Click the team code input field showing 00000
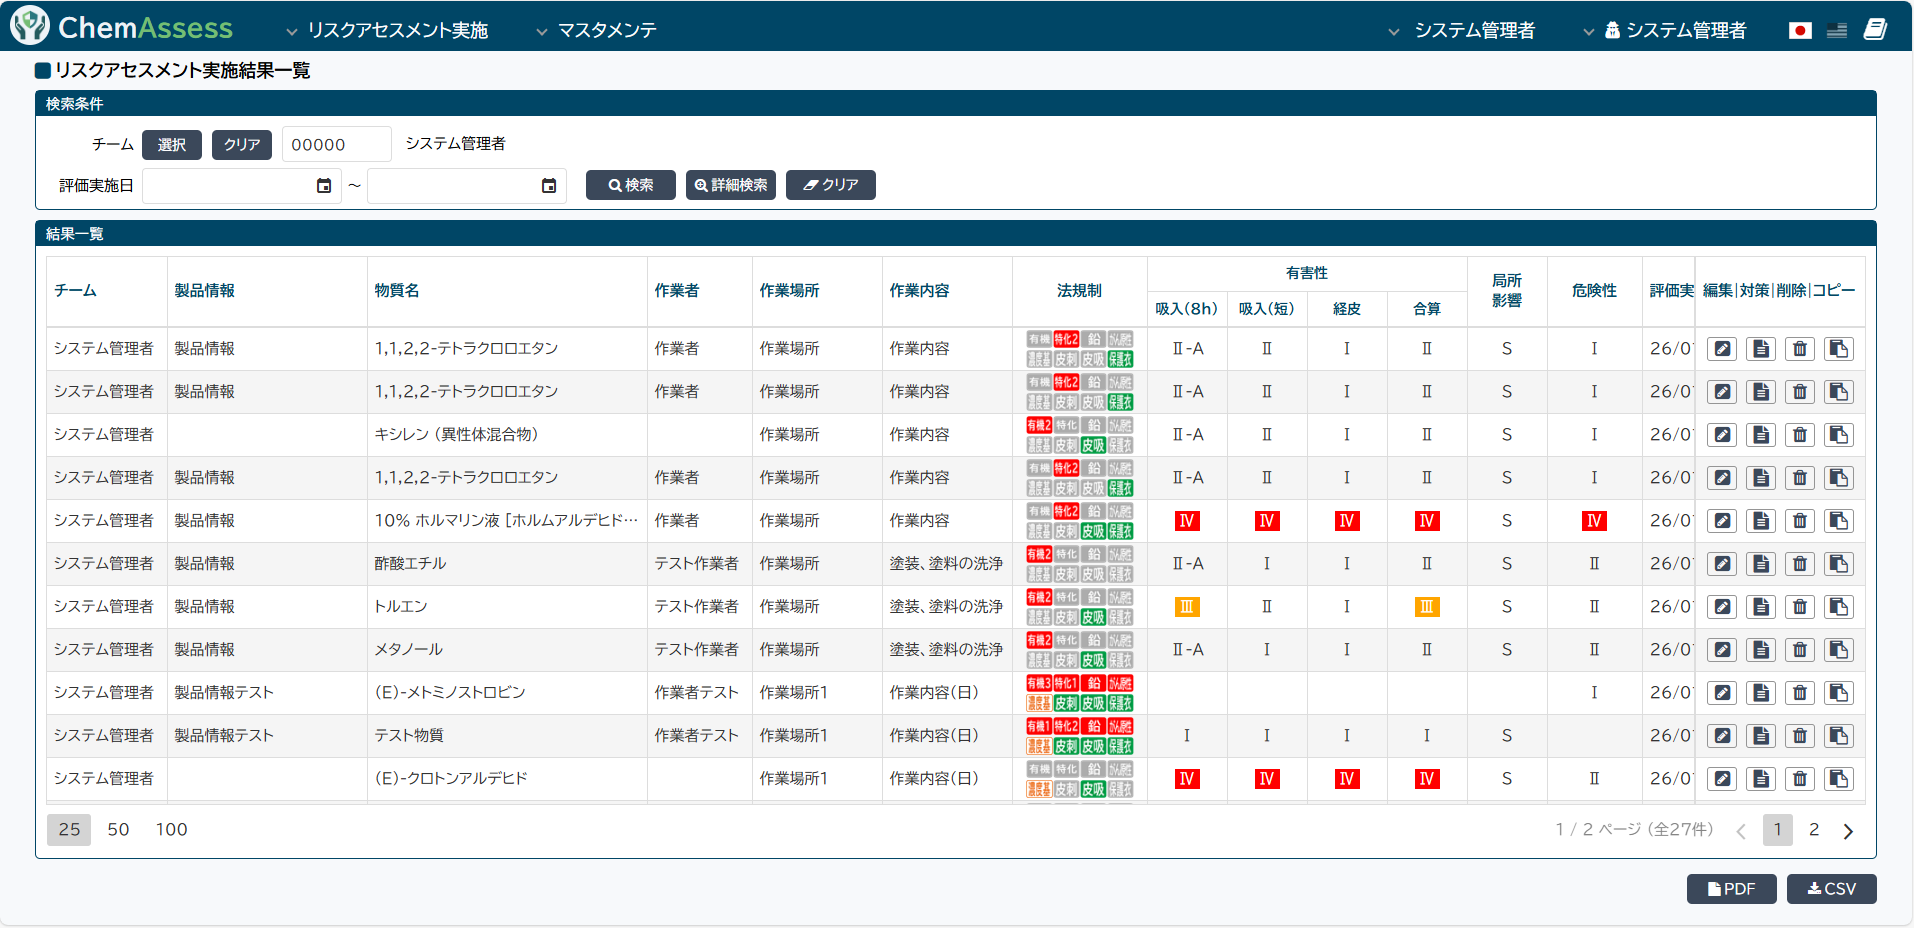The height and width of the screenshot is (928, 1914). coord(336,144)
